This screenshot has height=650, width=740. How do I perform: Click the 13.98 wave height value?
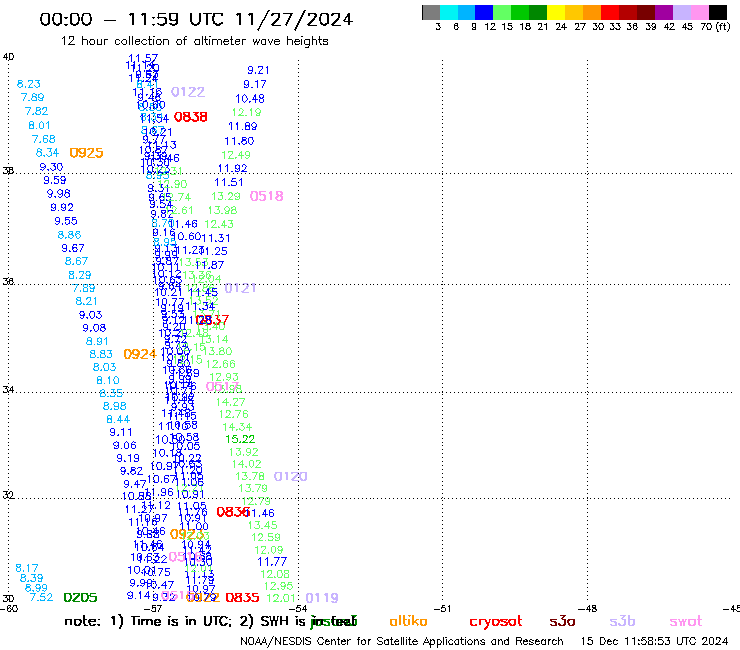222,211
